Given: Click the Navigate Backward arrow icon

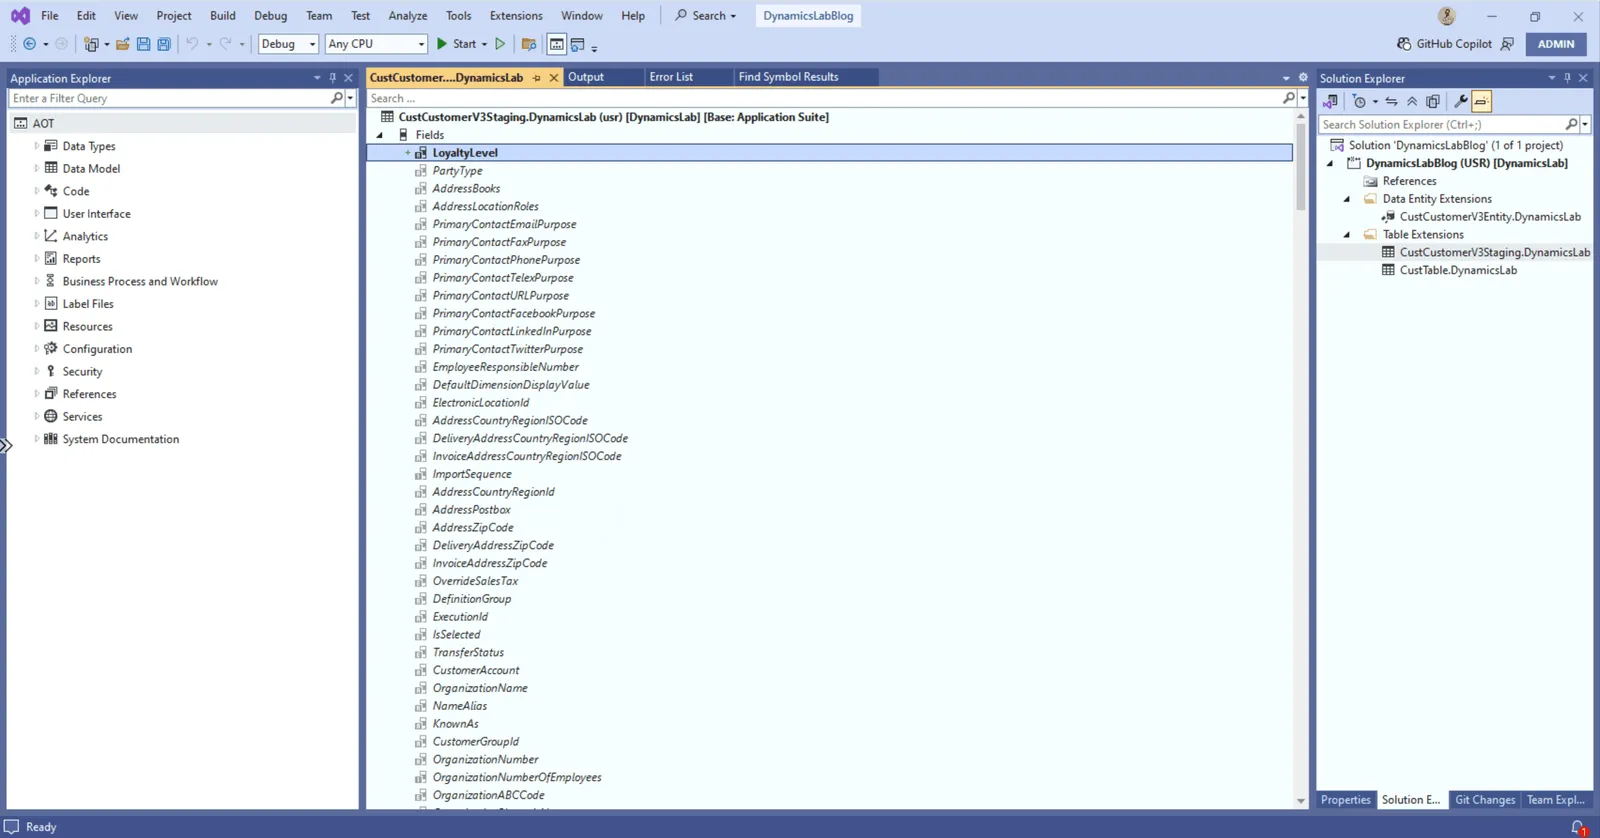Looking at the screenshot, I should point(29,44).
